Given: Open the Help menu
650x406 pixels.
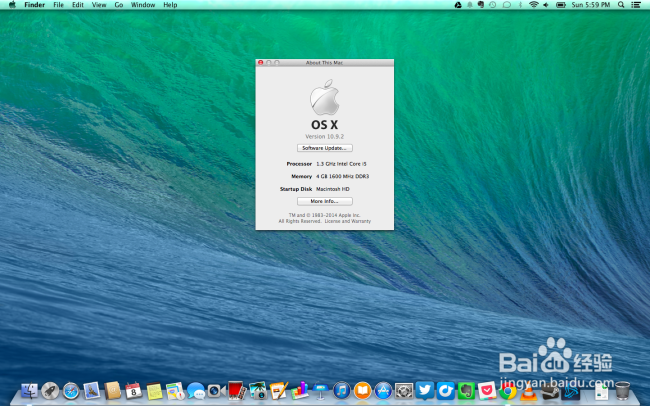Looking at the screenshot, I should point(170,5).
